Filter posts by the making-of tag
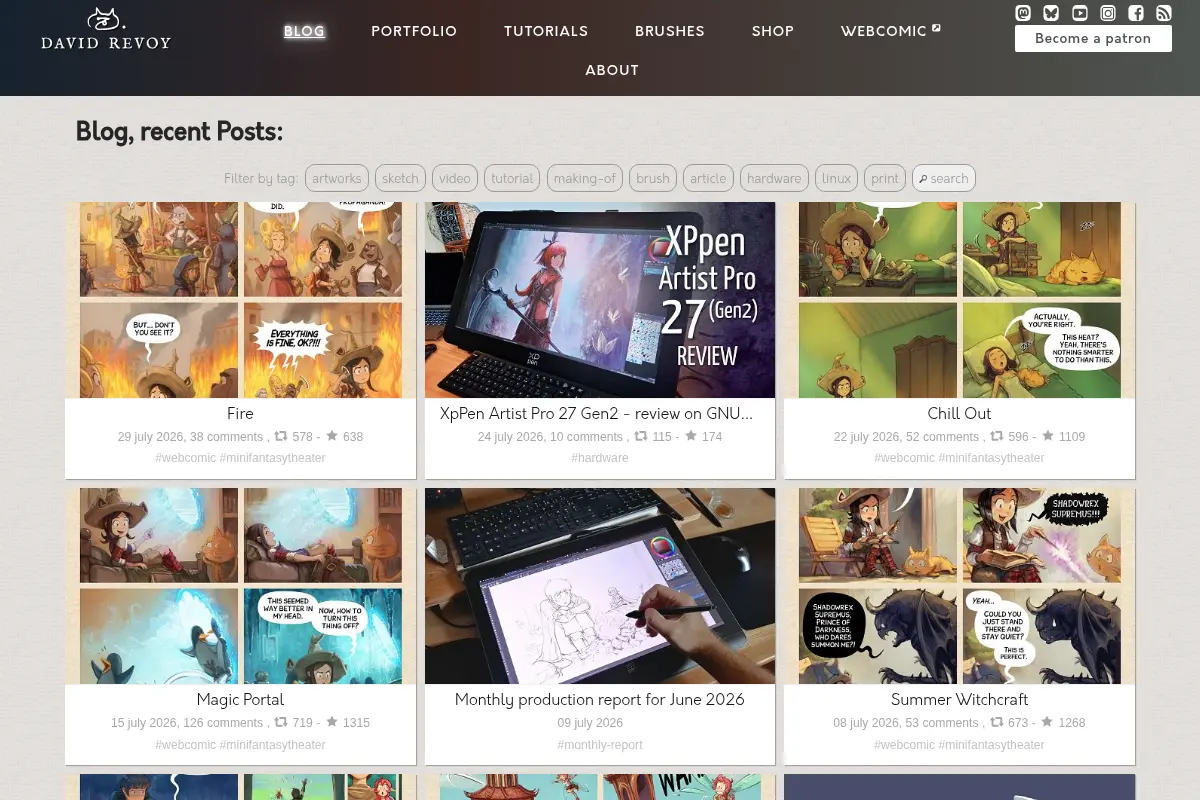 pos(585,178)
